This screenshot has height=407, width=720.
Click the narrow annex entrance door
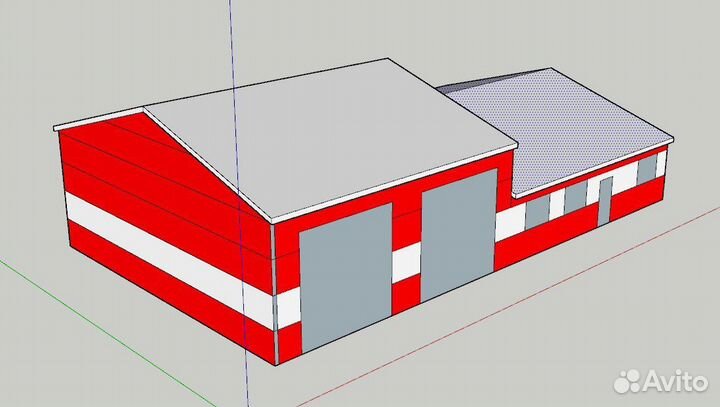pos(605,200)
